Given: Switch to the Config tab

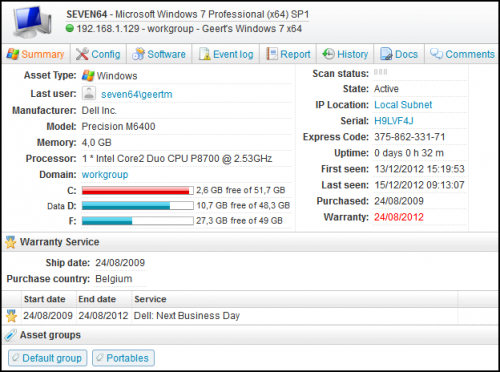Looking at the screenshot, I should pyautogui.click(x=98, y=54).
